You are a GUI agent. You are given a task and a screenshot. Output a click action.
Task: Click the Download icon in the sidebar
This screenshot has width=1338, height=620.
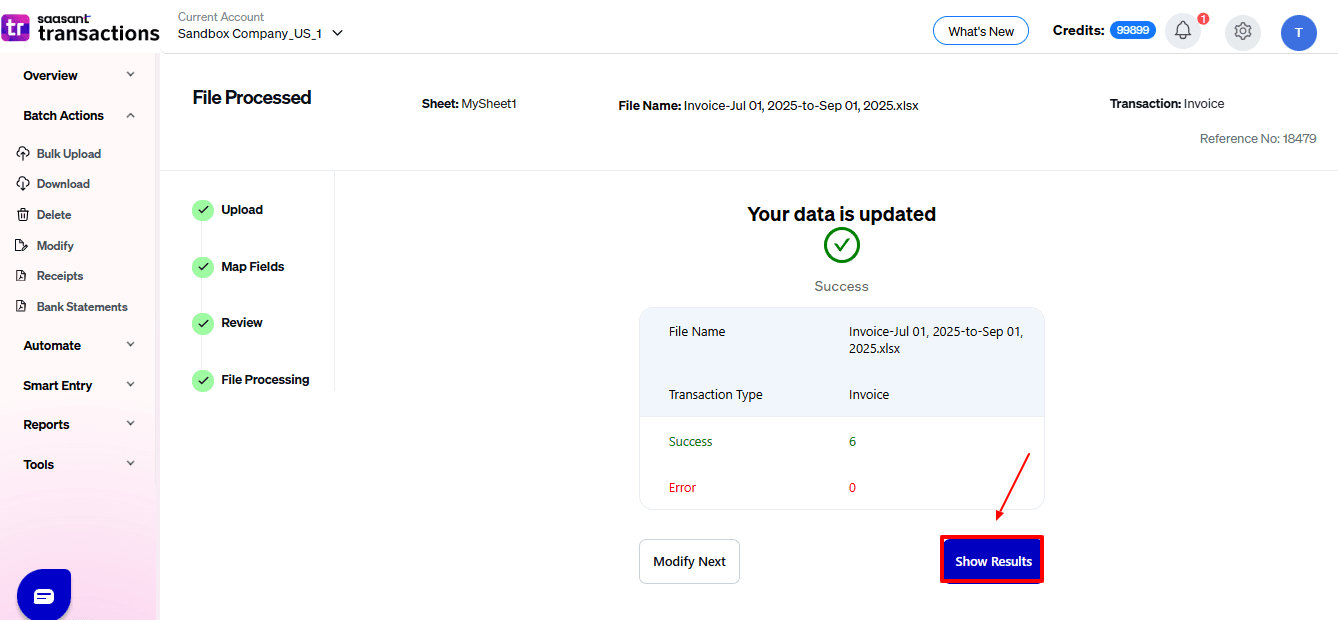[23, 184]
